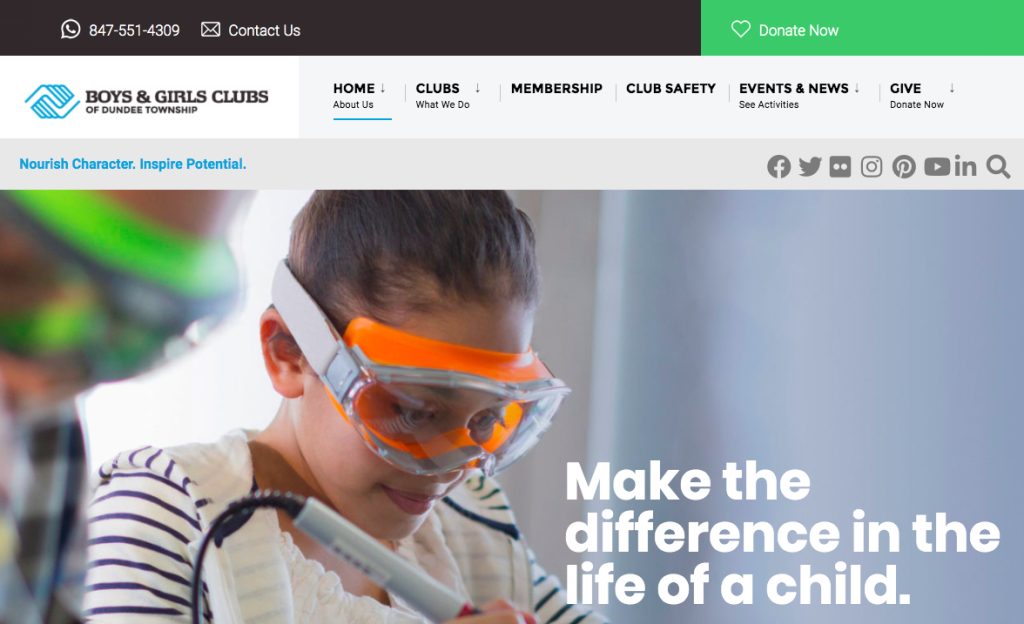The width and height of the screenshot is (1024, 624).
Task: Open the Twitter bird icon
Action: pyautogui.click(x=810, y=166)
